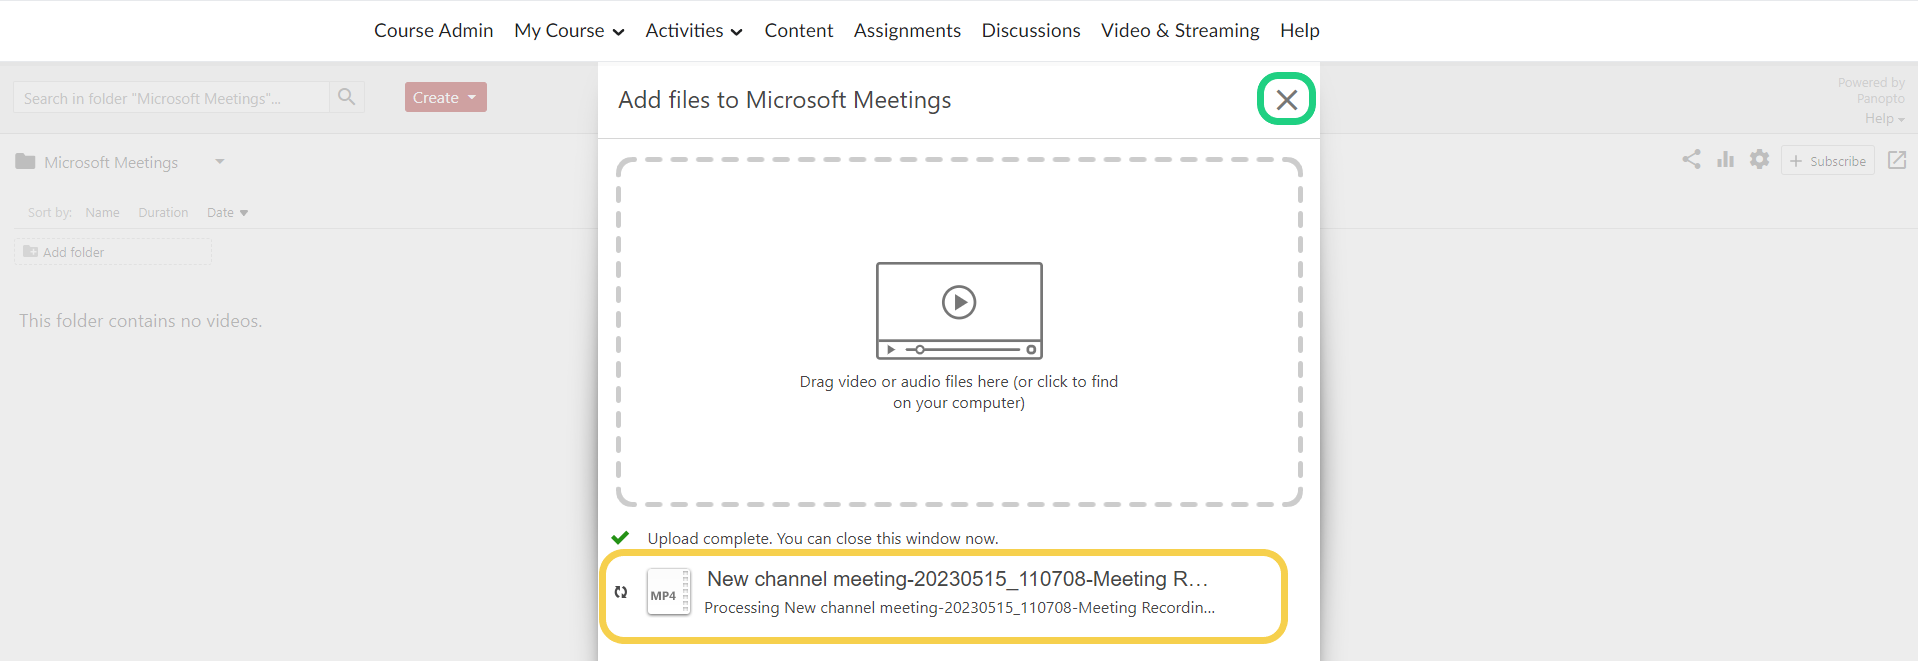Open folder settings gear icon
1918x661 pixels.
point(1759,160)
